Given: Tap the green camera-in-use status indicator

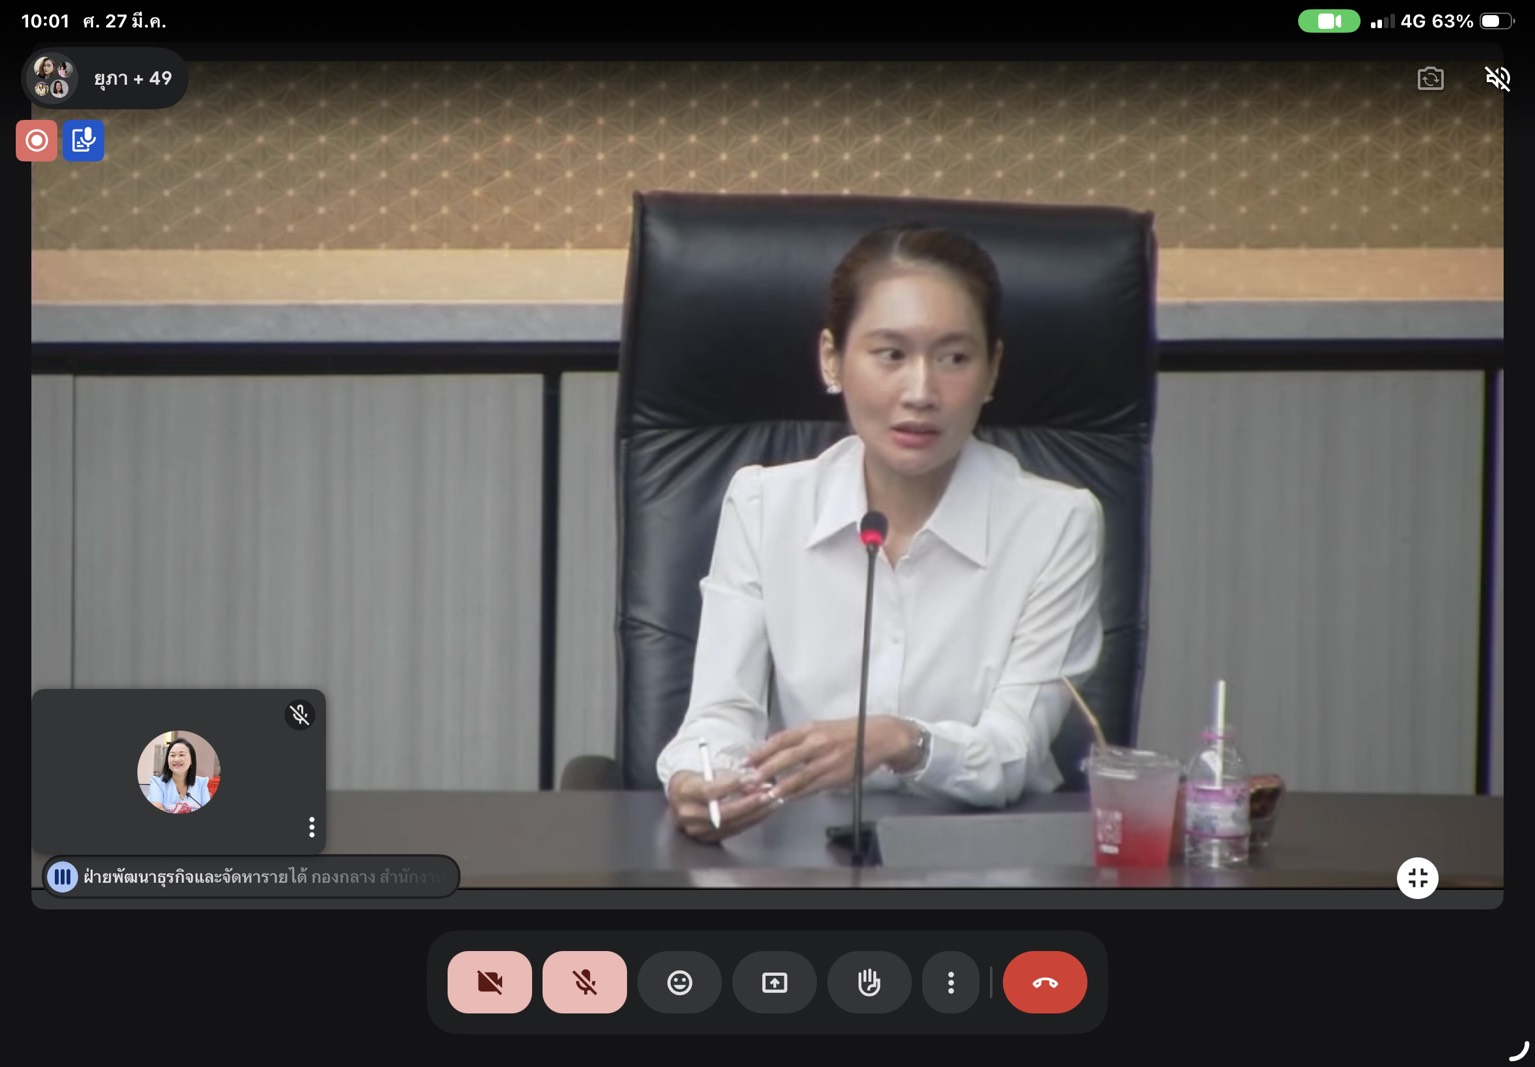Looking at the screenshot, I should [1328, 21].
